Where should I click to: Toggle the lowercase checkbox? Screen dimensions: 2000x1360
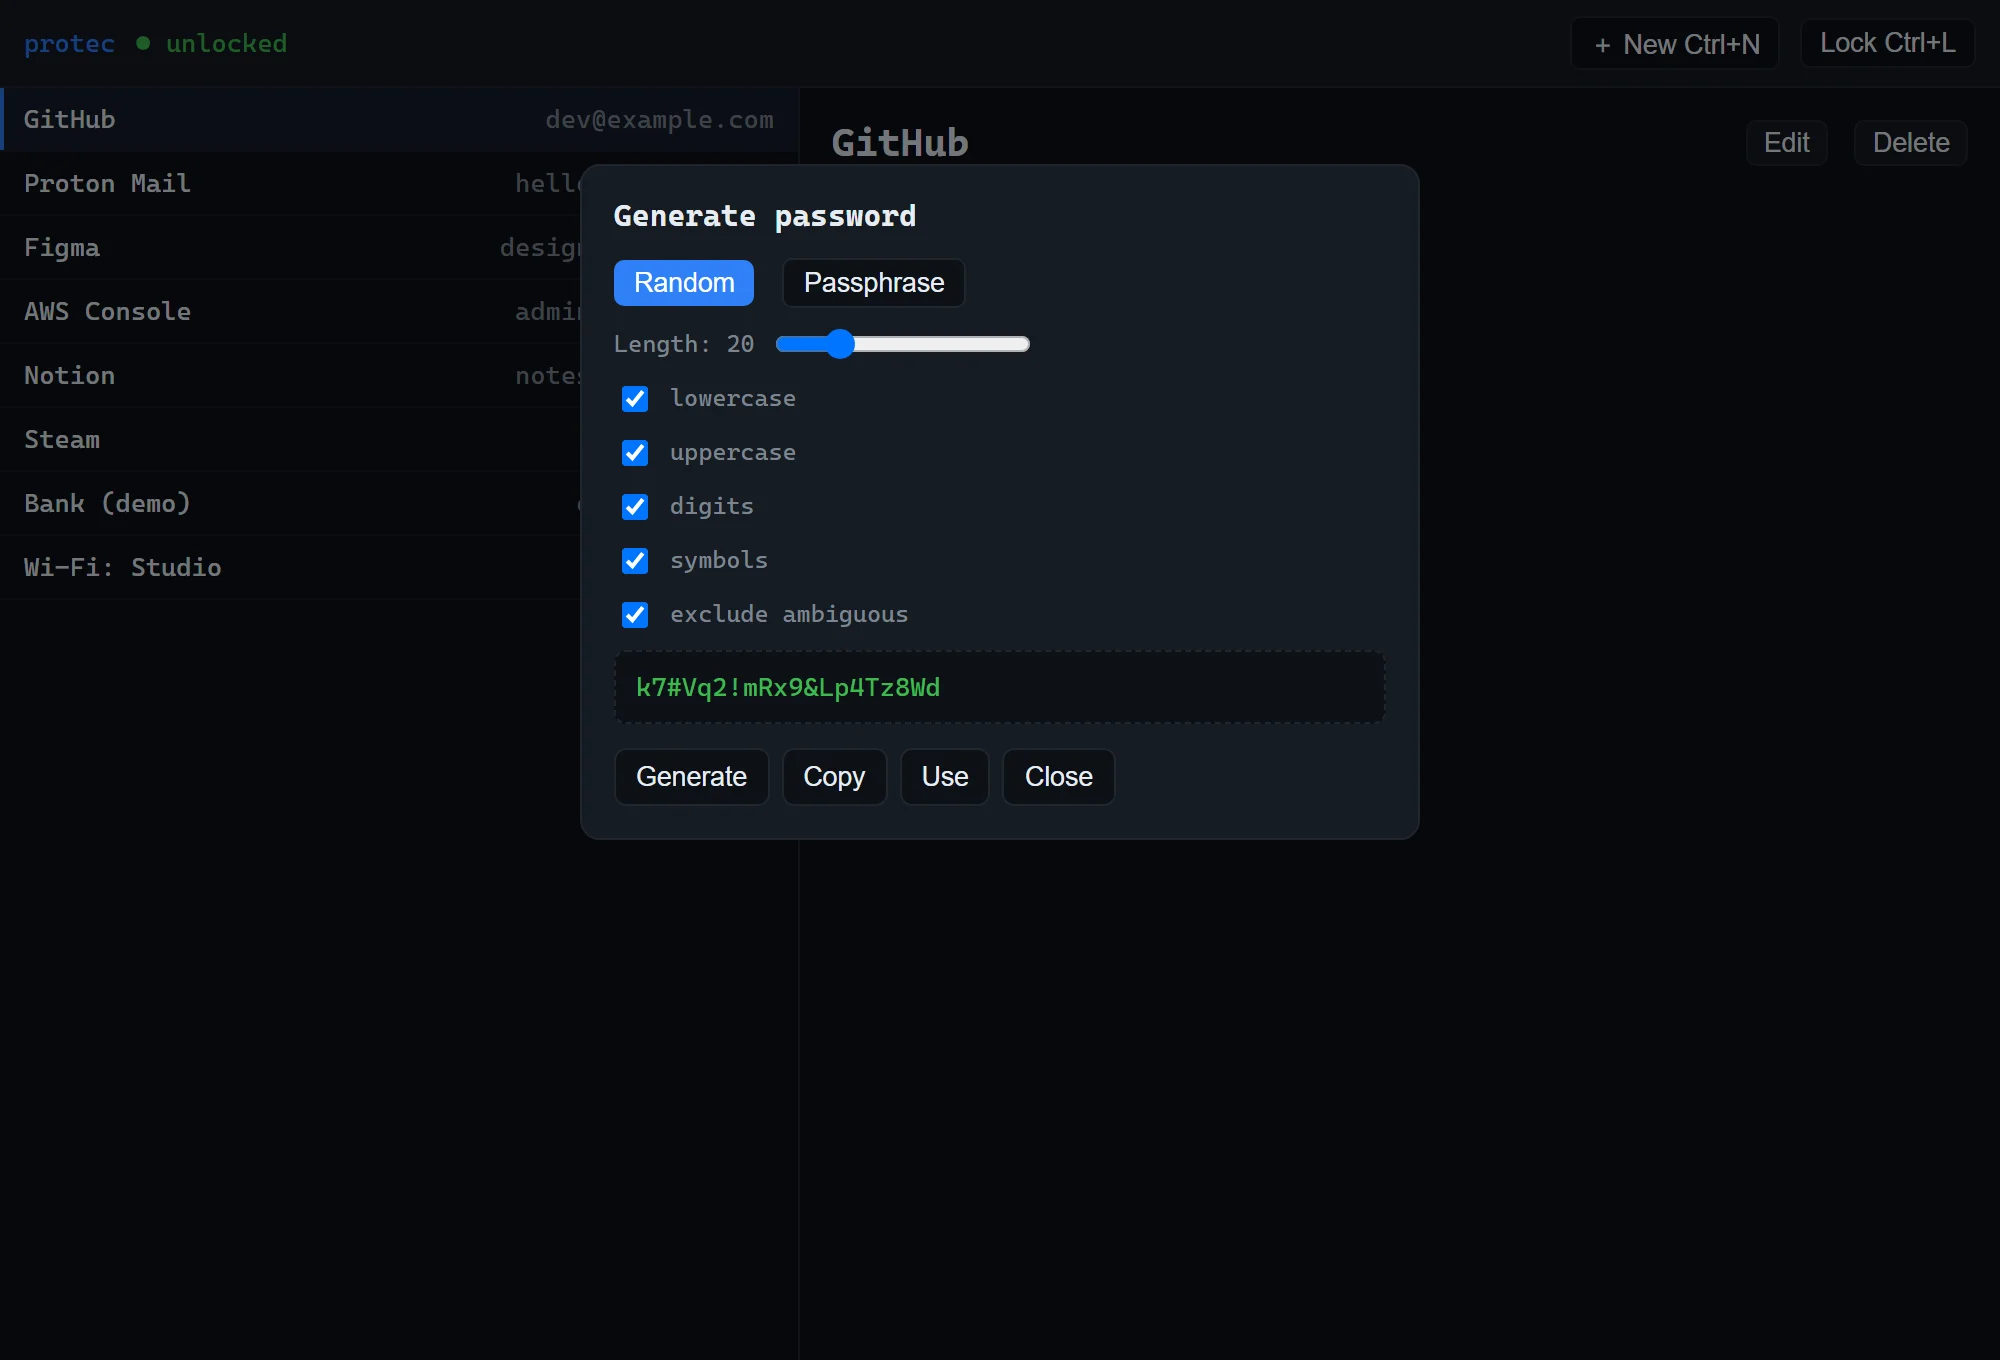[635, 399]
